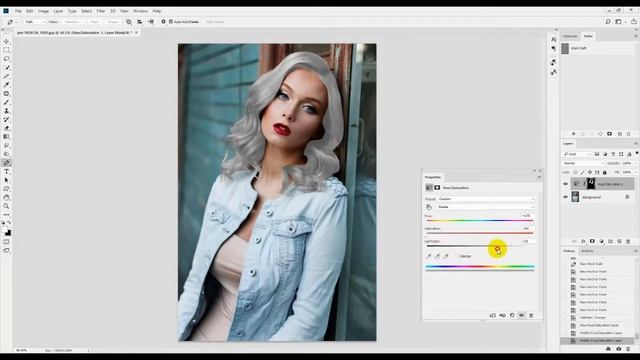
Task: Open the Window menu
Action: point(140,11)
